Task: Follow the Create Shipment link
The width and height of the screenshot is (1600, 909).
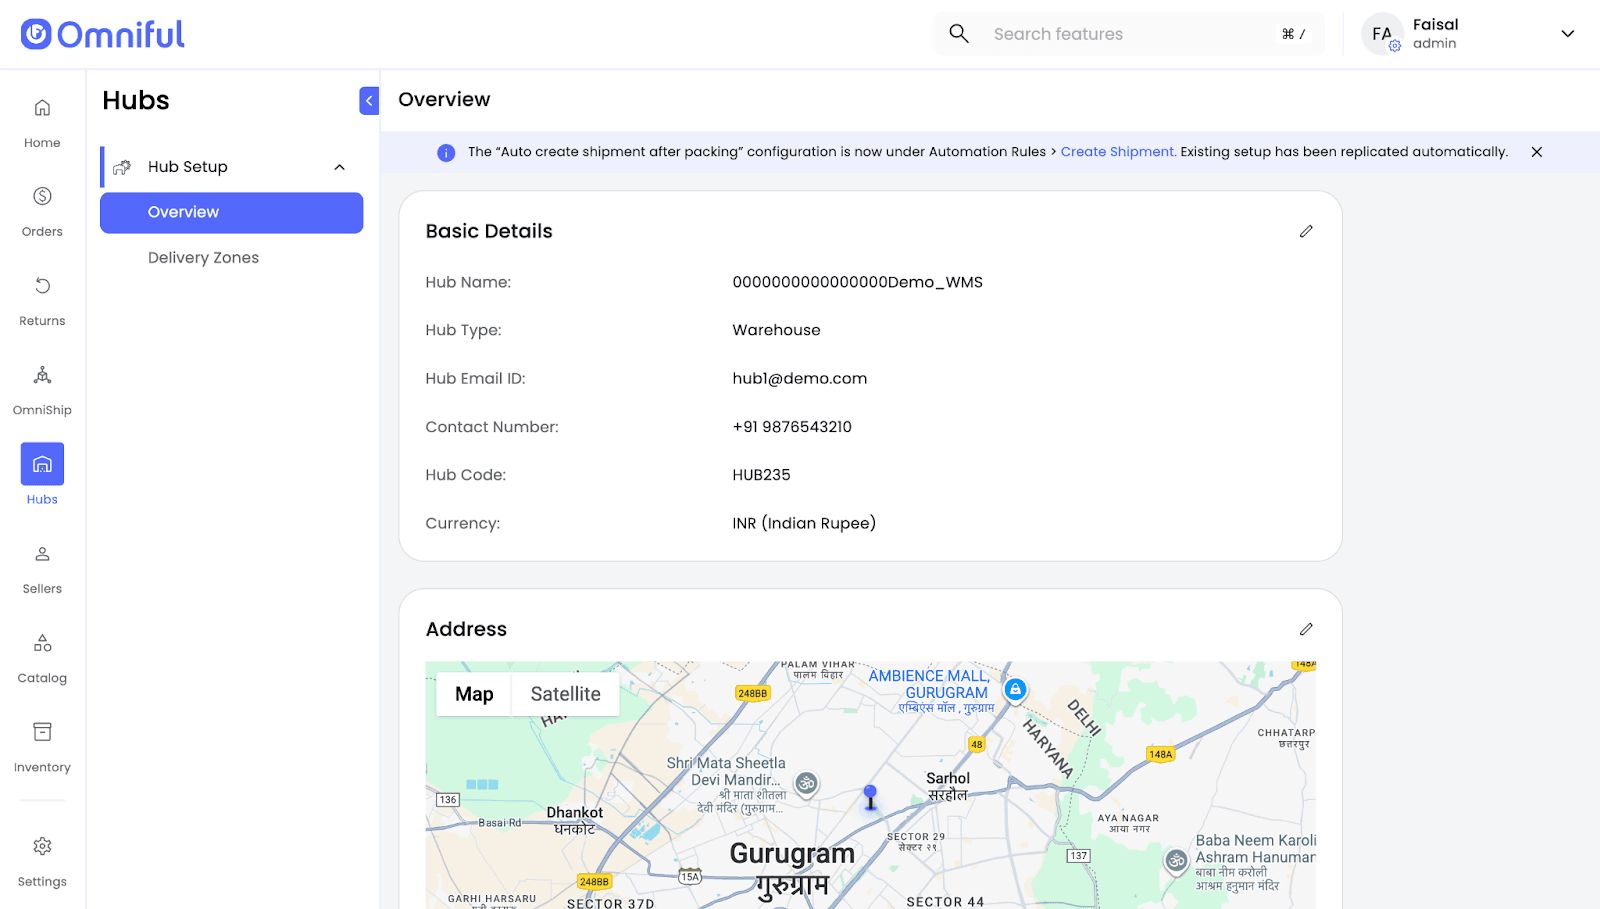Action: click(x=1117, y=152)
